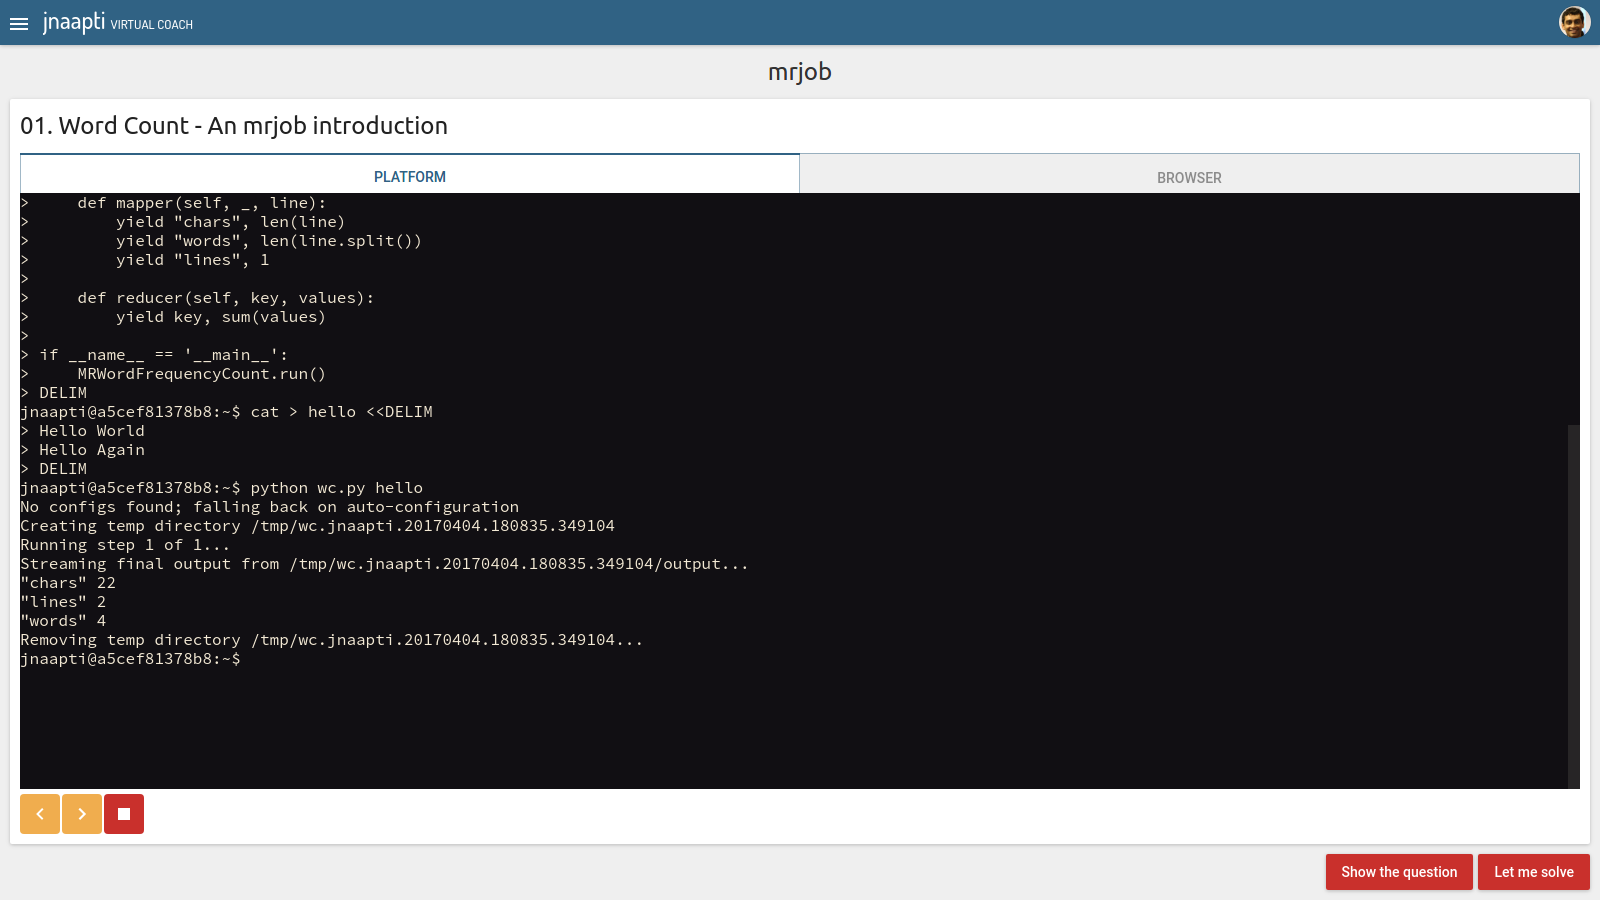Click the 'Hello Again' input line
Image resolution: width=1600 pixels, height=900 pixels.
point(92,450)
